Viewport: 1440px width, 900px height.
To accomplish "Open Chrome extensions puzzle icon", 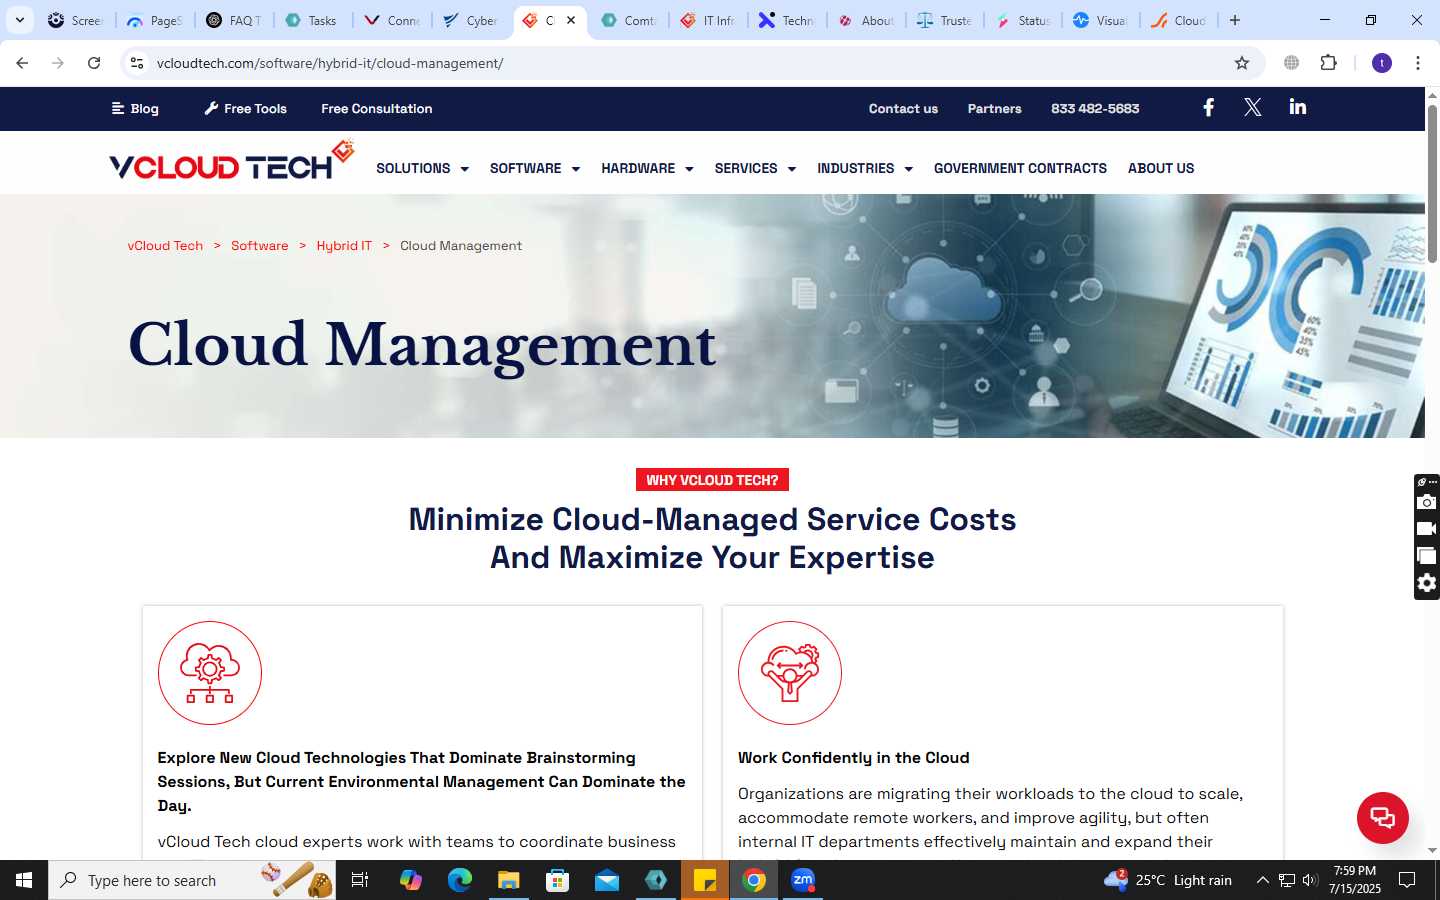I will click(1328, 63).
